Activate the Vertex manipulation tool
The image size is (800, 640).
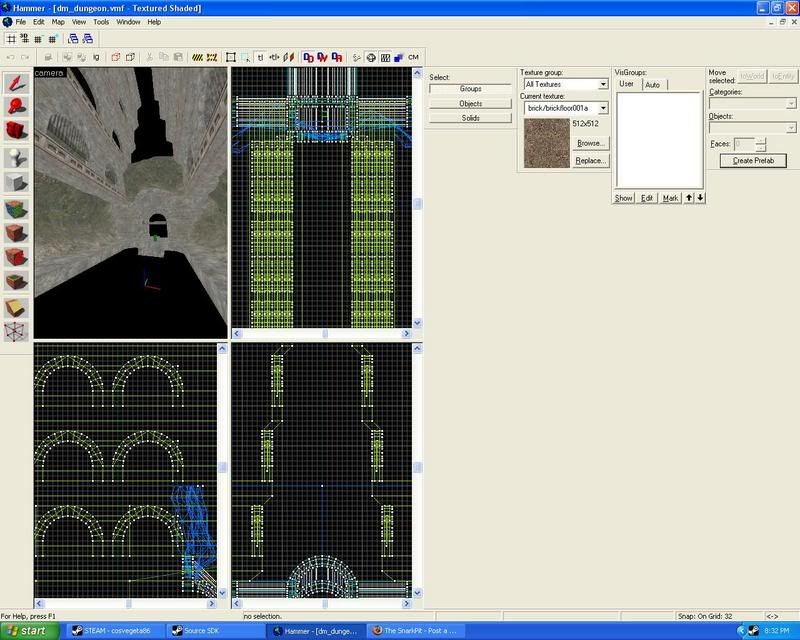(x=16, y=332)
